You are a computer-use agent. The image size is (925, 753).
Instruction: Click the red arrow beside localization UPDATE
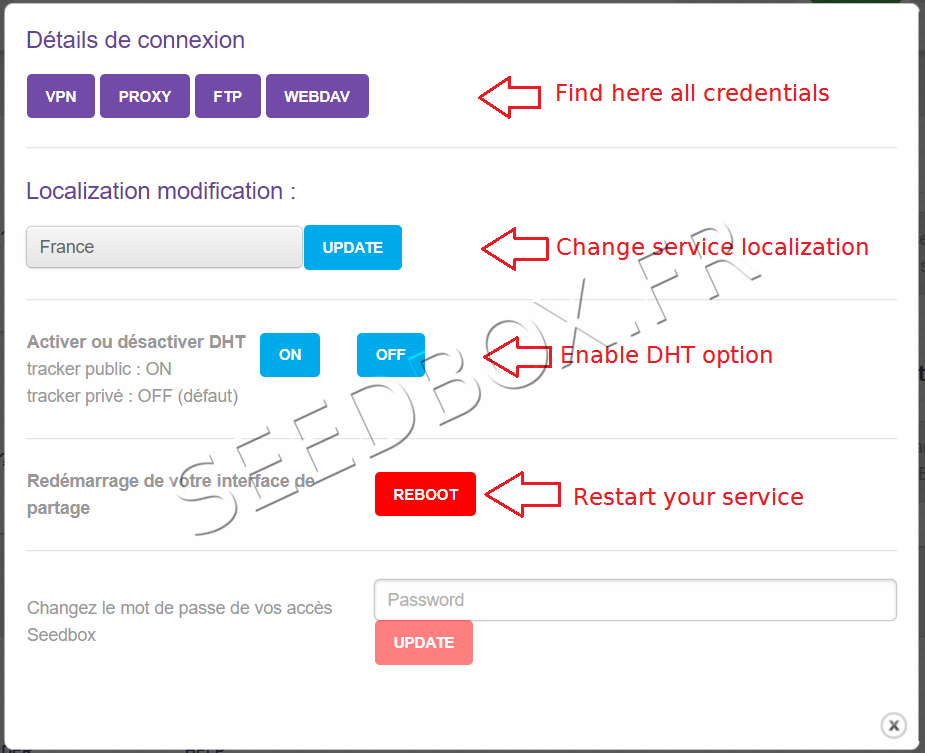pos(515,248)
